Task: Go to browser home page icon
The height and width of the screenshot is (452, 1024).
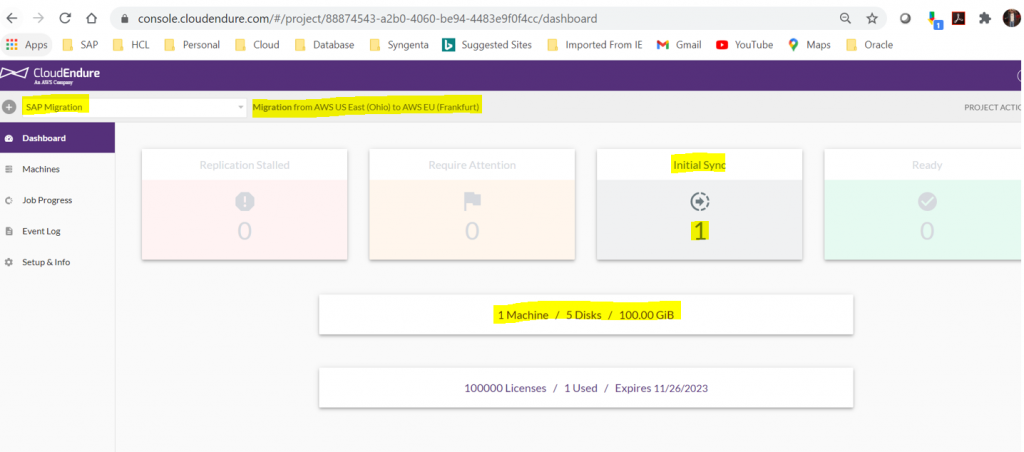Action: (x=91, y=18)
